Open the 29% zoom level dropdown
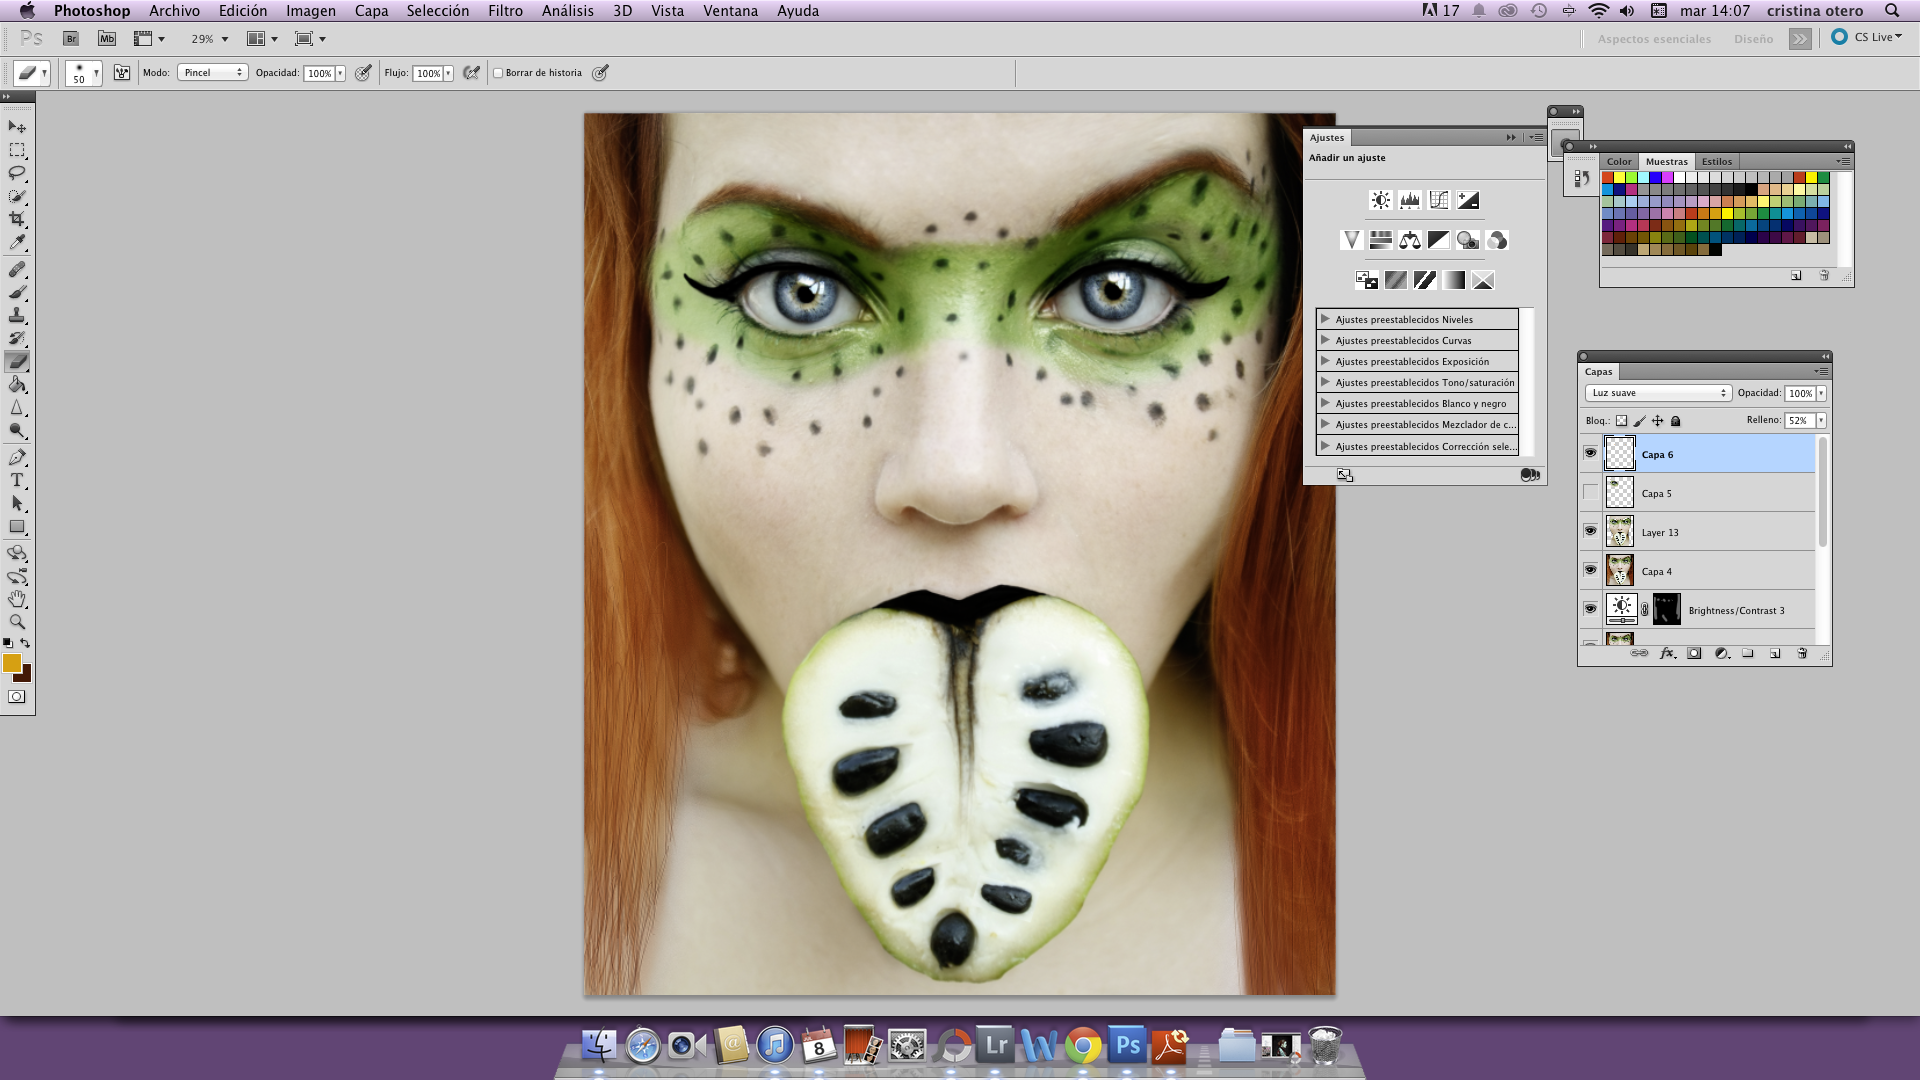1920x1080 pixels. pyautogui.click(x=225, y=39)
